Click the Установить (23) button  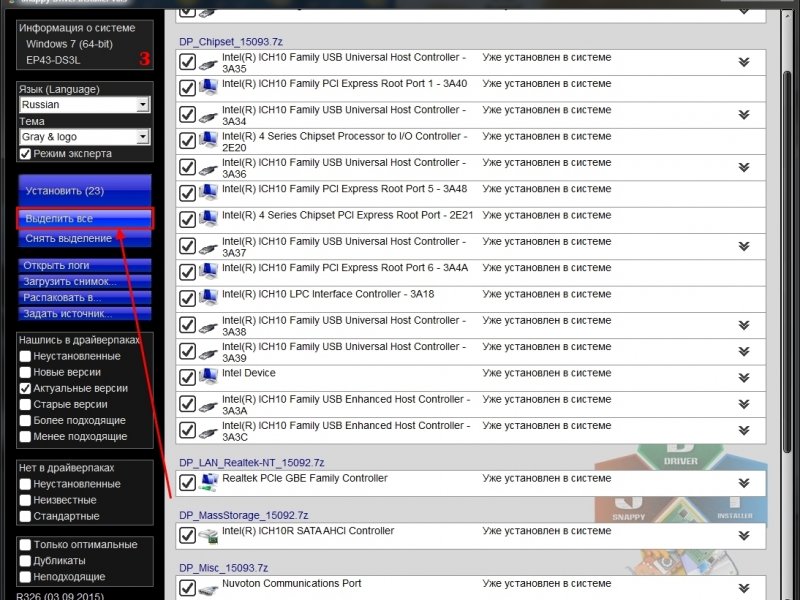85,191
